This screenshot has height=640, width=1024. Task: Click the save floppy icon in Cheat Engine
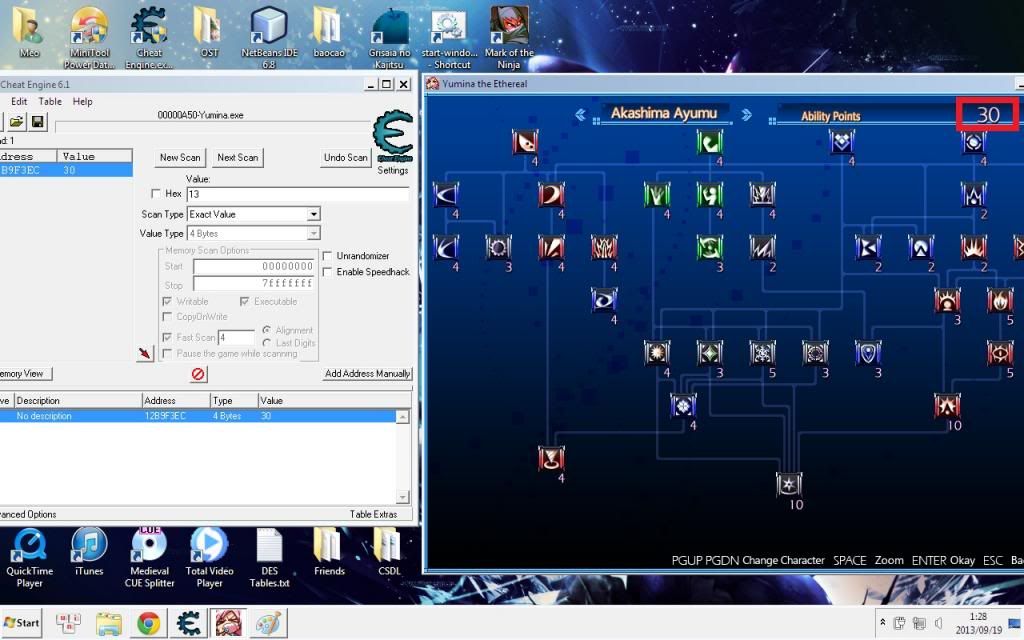pyautogui.click(x=37, y=121)
